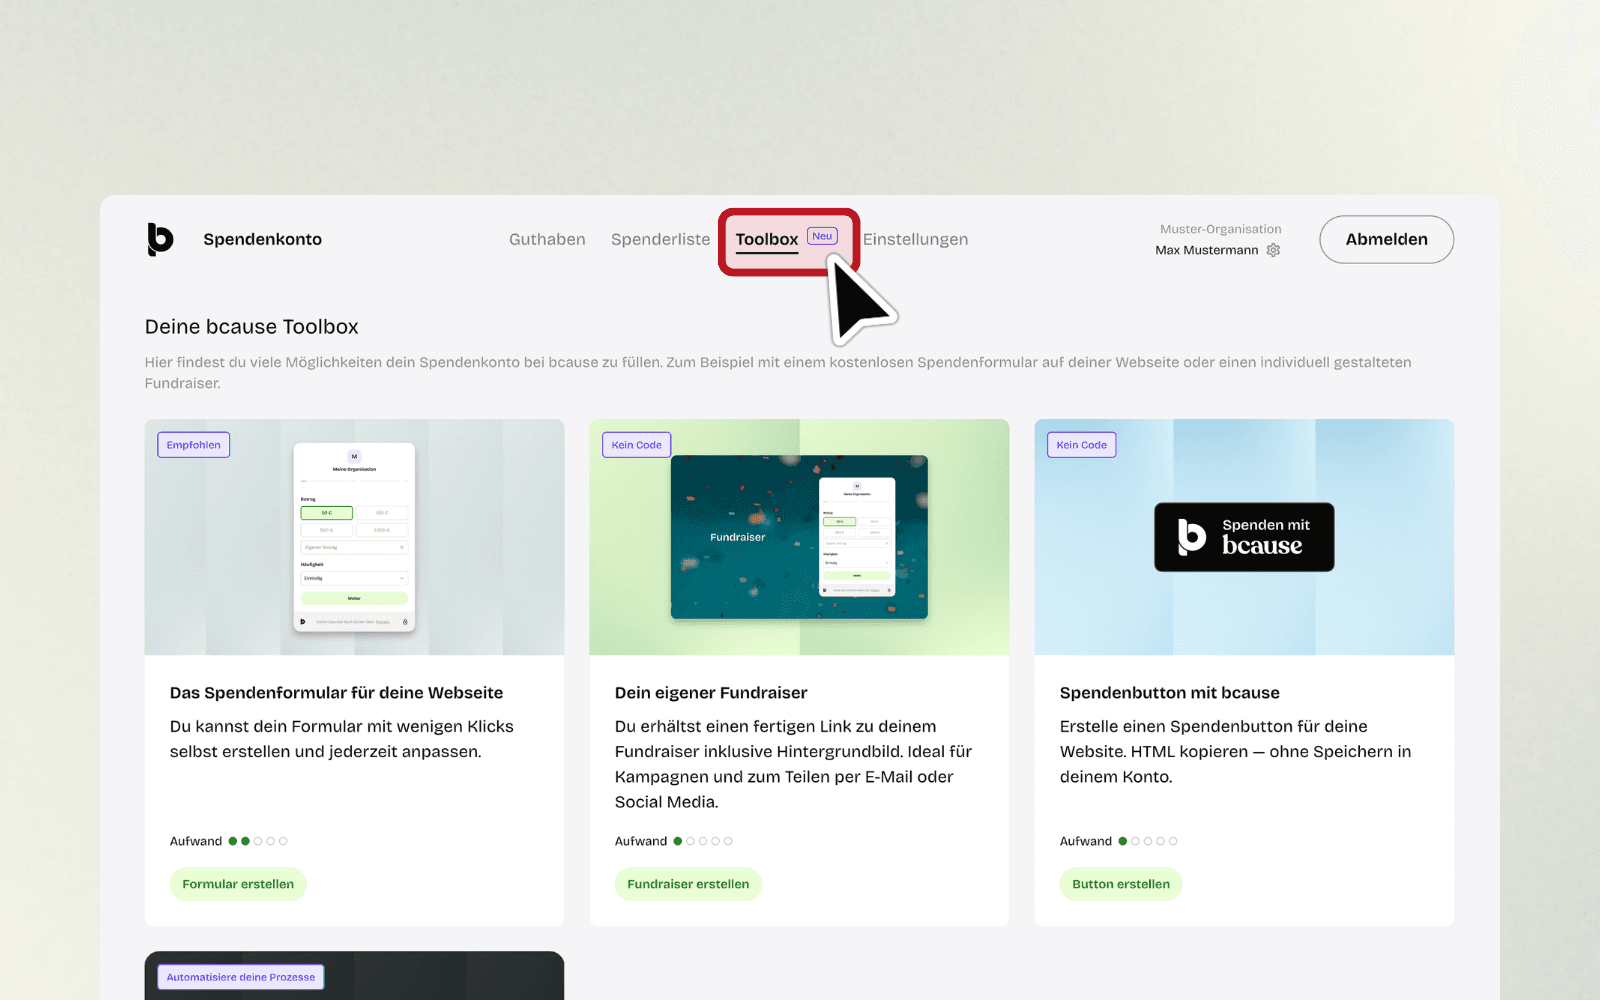
Task: Click the Button erstellen button
Action: (x=1121, y=884)
